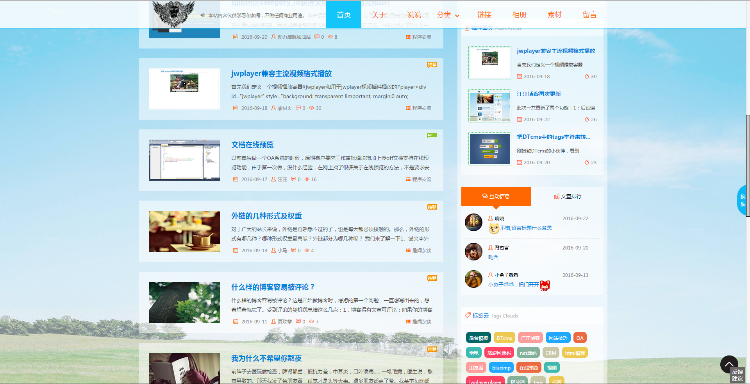Click comment icon under 文档在线预览 post
This screenshot has width=750, height=384.
(294, 179)
